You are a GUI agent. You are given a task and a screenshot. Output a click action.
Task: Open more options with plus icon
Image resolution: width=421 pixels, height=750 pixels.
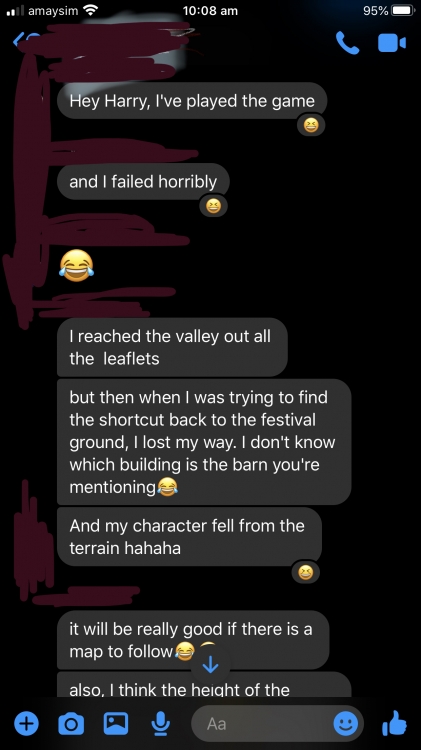click(26, 723)
